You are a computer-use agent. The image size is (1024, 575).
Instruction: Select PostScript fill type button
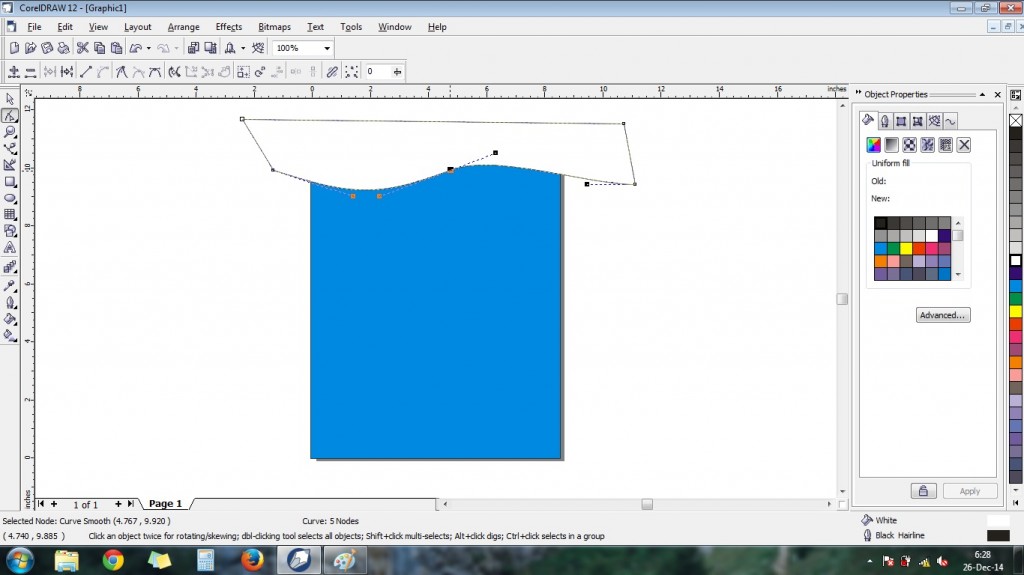(945, 145)
